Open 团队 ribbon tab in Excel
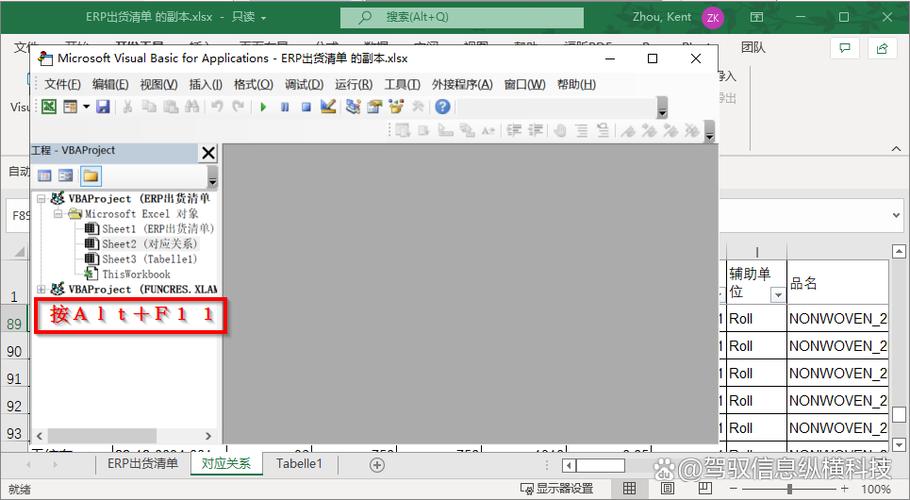 (753, 48)
